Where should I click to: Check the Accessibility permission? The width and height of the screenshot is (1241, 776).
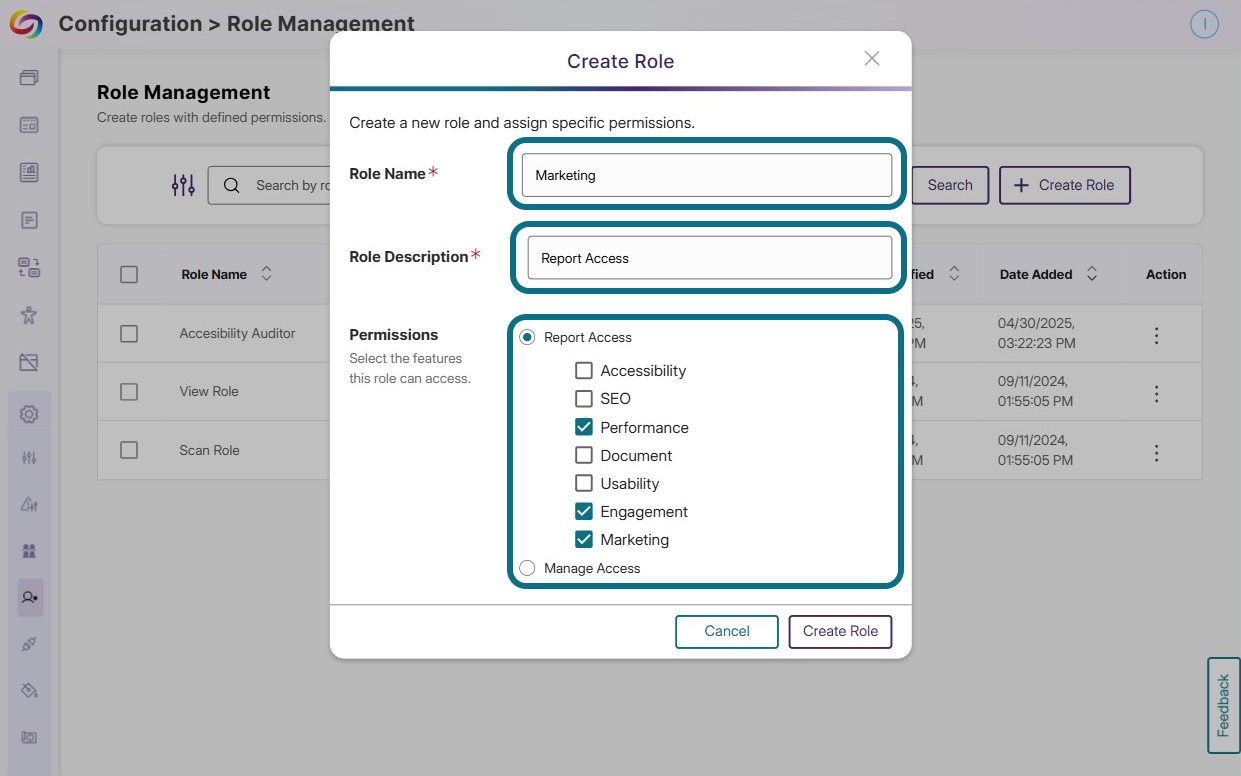584,371
